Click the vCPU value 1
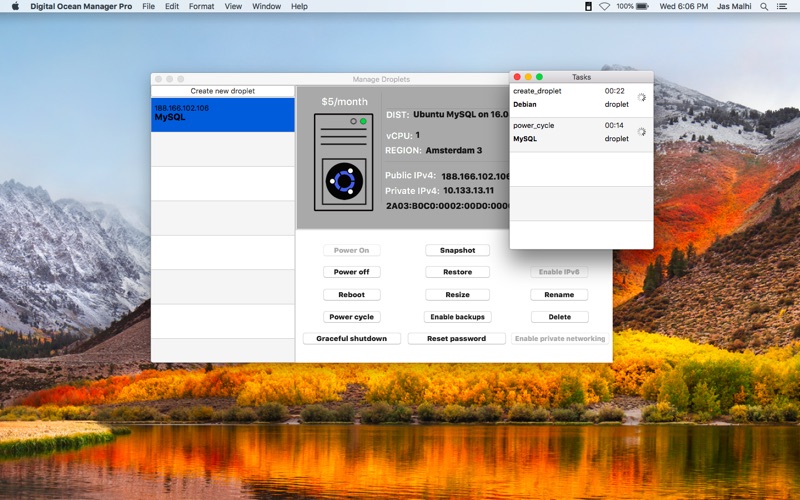 (417, 135)
